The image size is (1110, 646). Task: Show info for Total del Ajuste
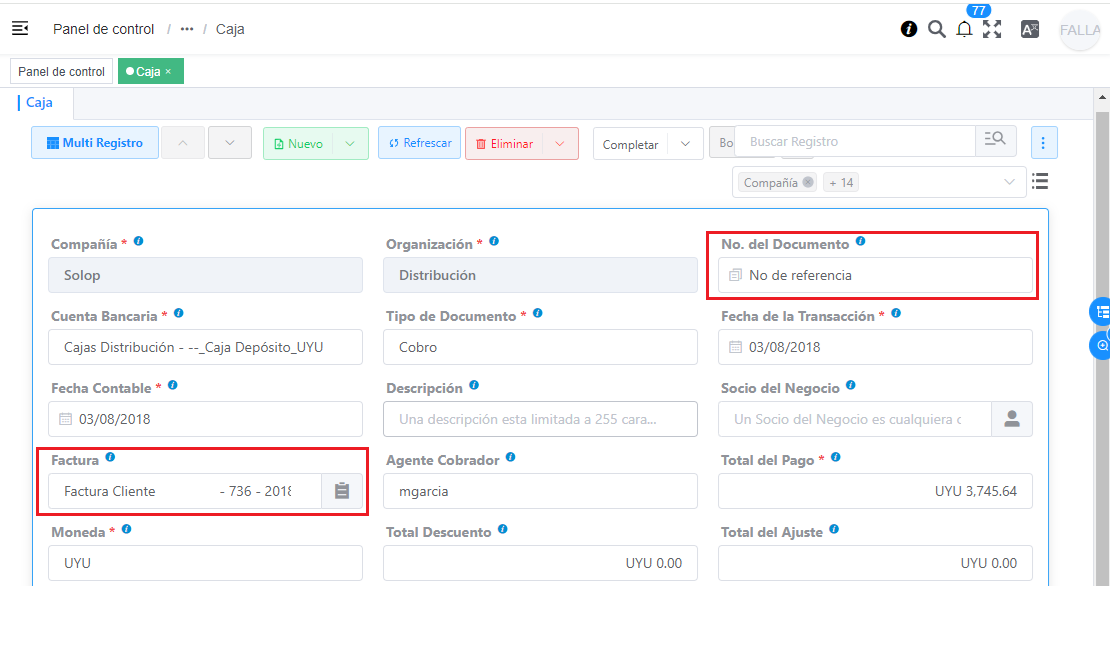835,529
